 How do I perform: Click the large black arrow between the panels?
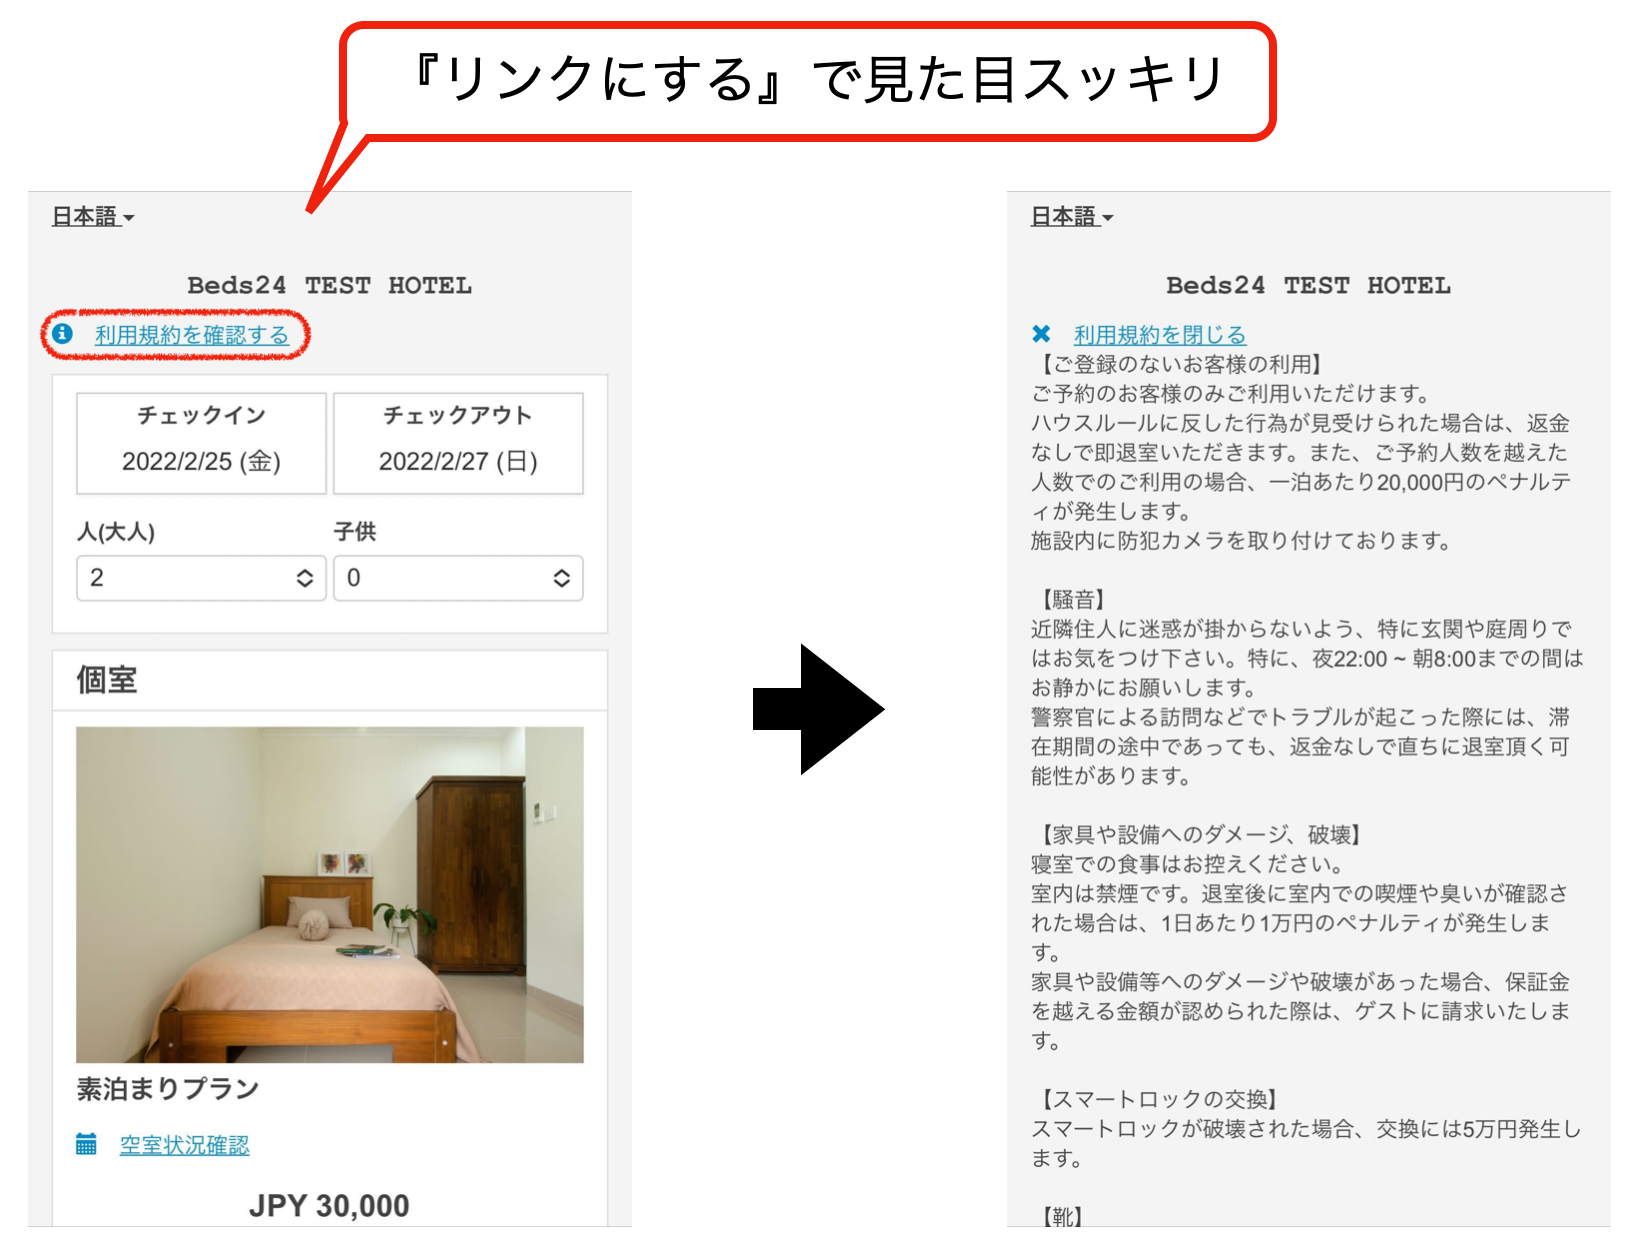click(817, 709)
